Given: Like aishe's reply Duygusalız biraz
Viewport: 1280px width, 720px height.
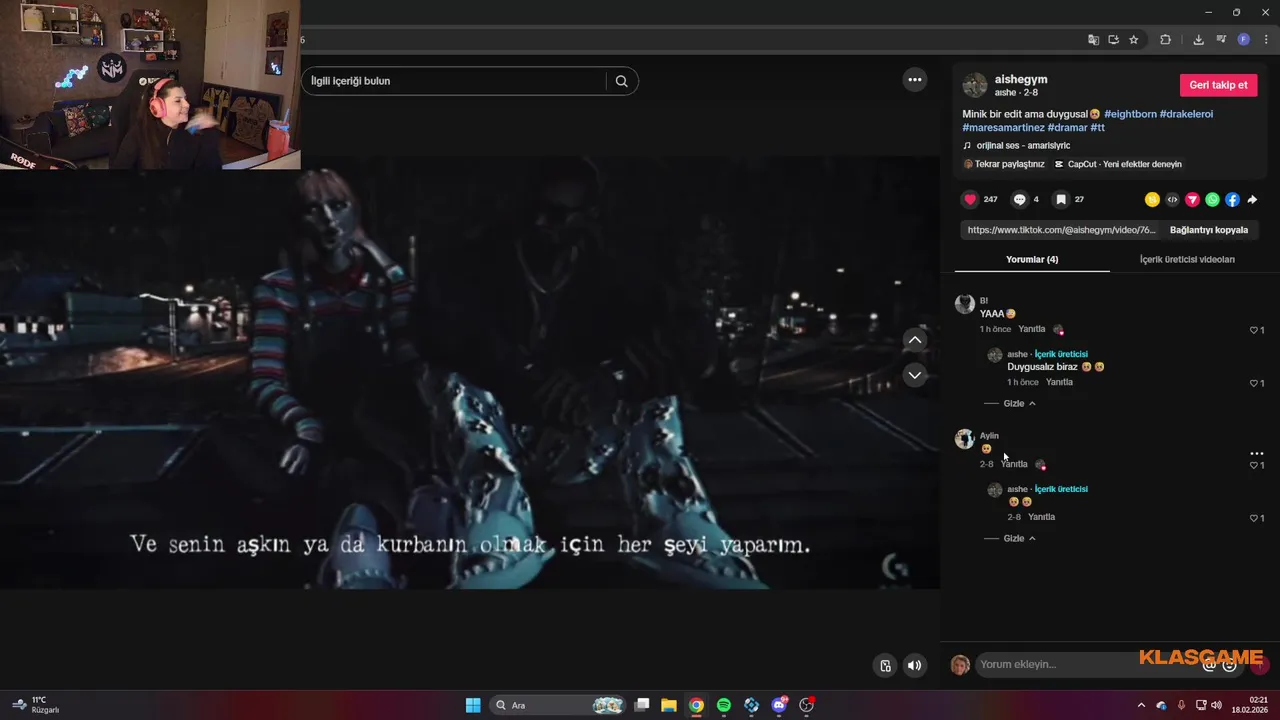Looking at the screenshot, I should (x=1256, y=383).
